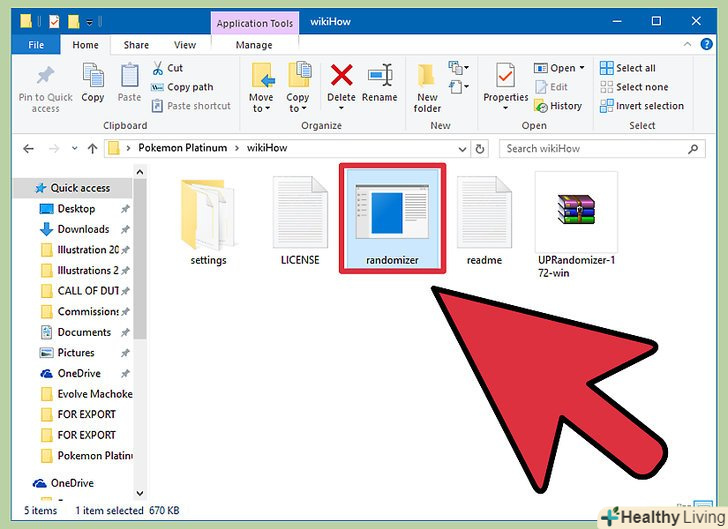Screen dimensions: 728x529
Task: Select the UPRandomizer-172-win archive
Action: pyautogui.click(x=576, y=225)
